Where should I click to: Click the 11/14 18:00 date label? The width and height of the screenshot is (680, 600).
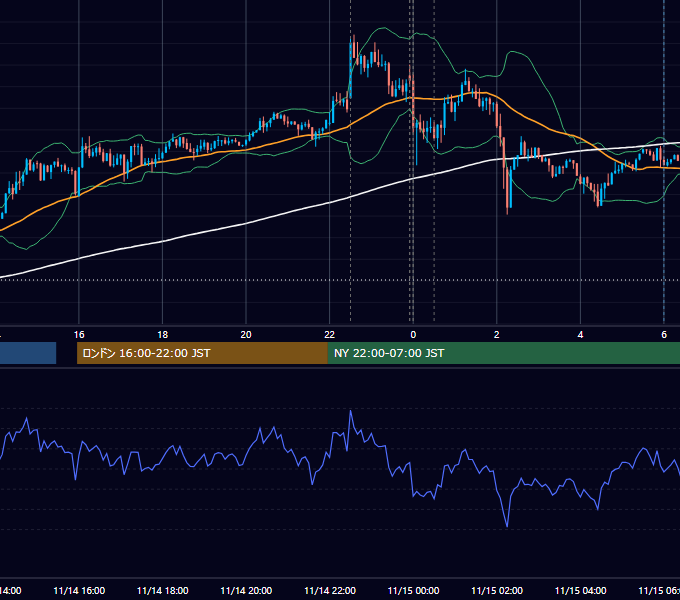point(163,591)
